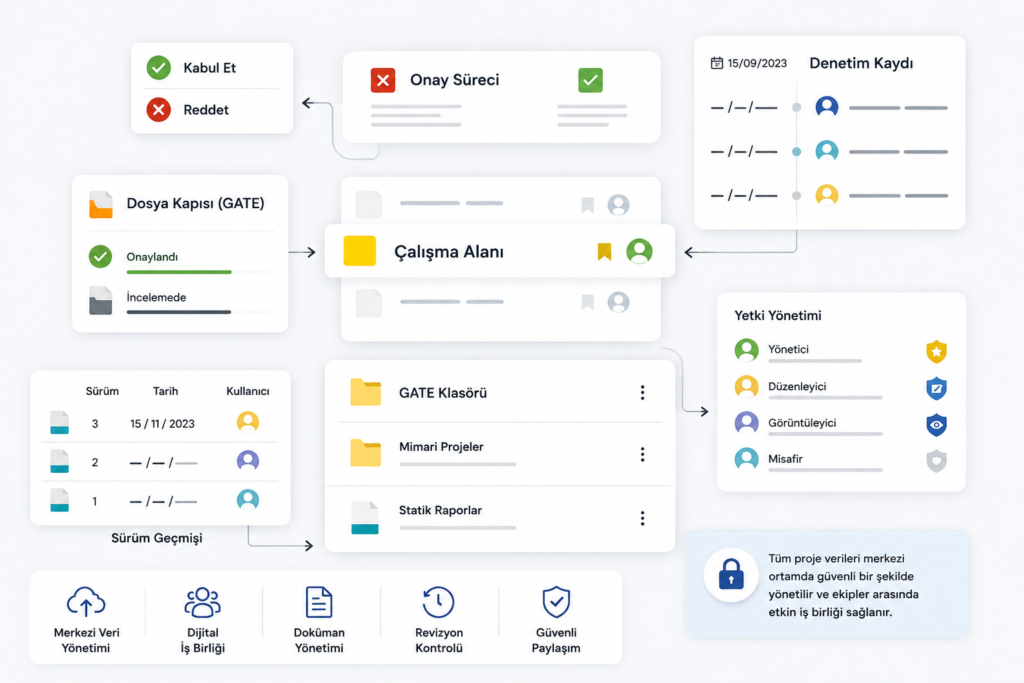This screenshot has width=1024, height=683.
Task: Click the blue padlock icon
Action: tap(731, 575)
